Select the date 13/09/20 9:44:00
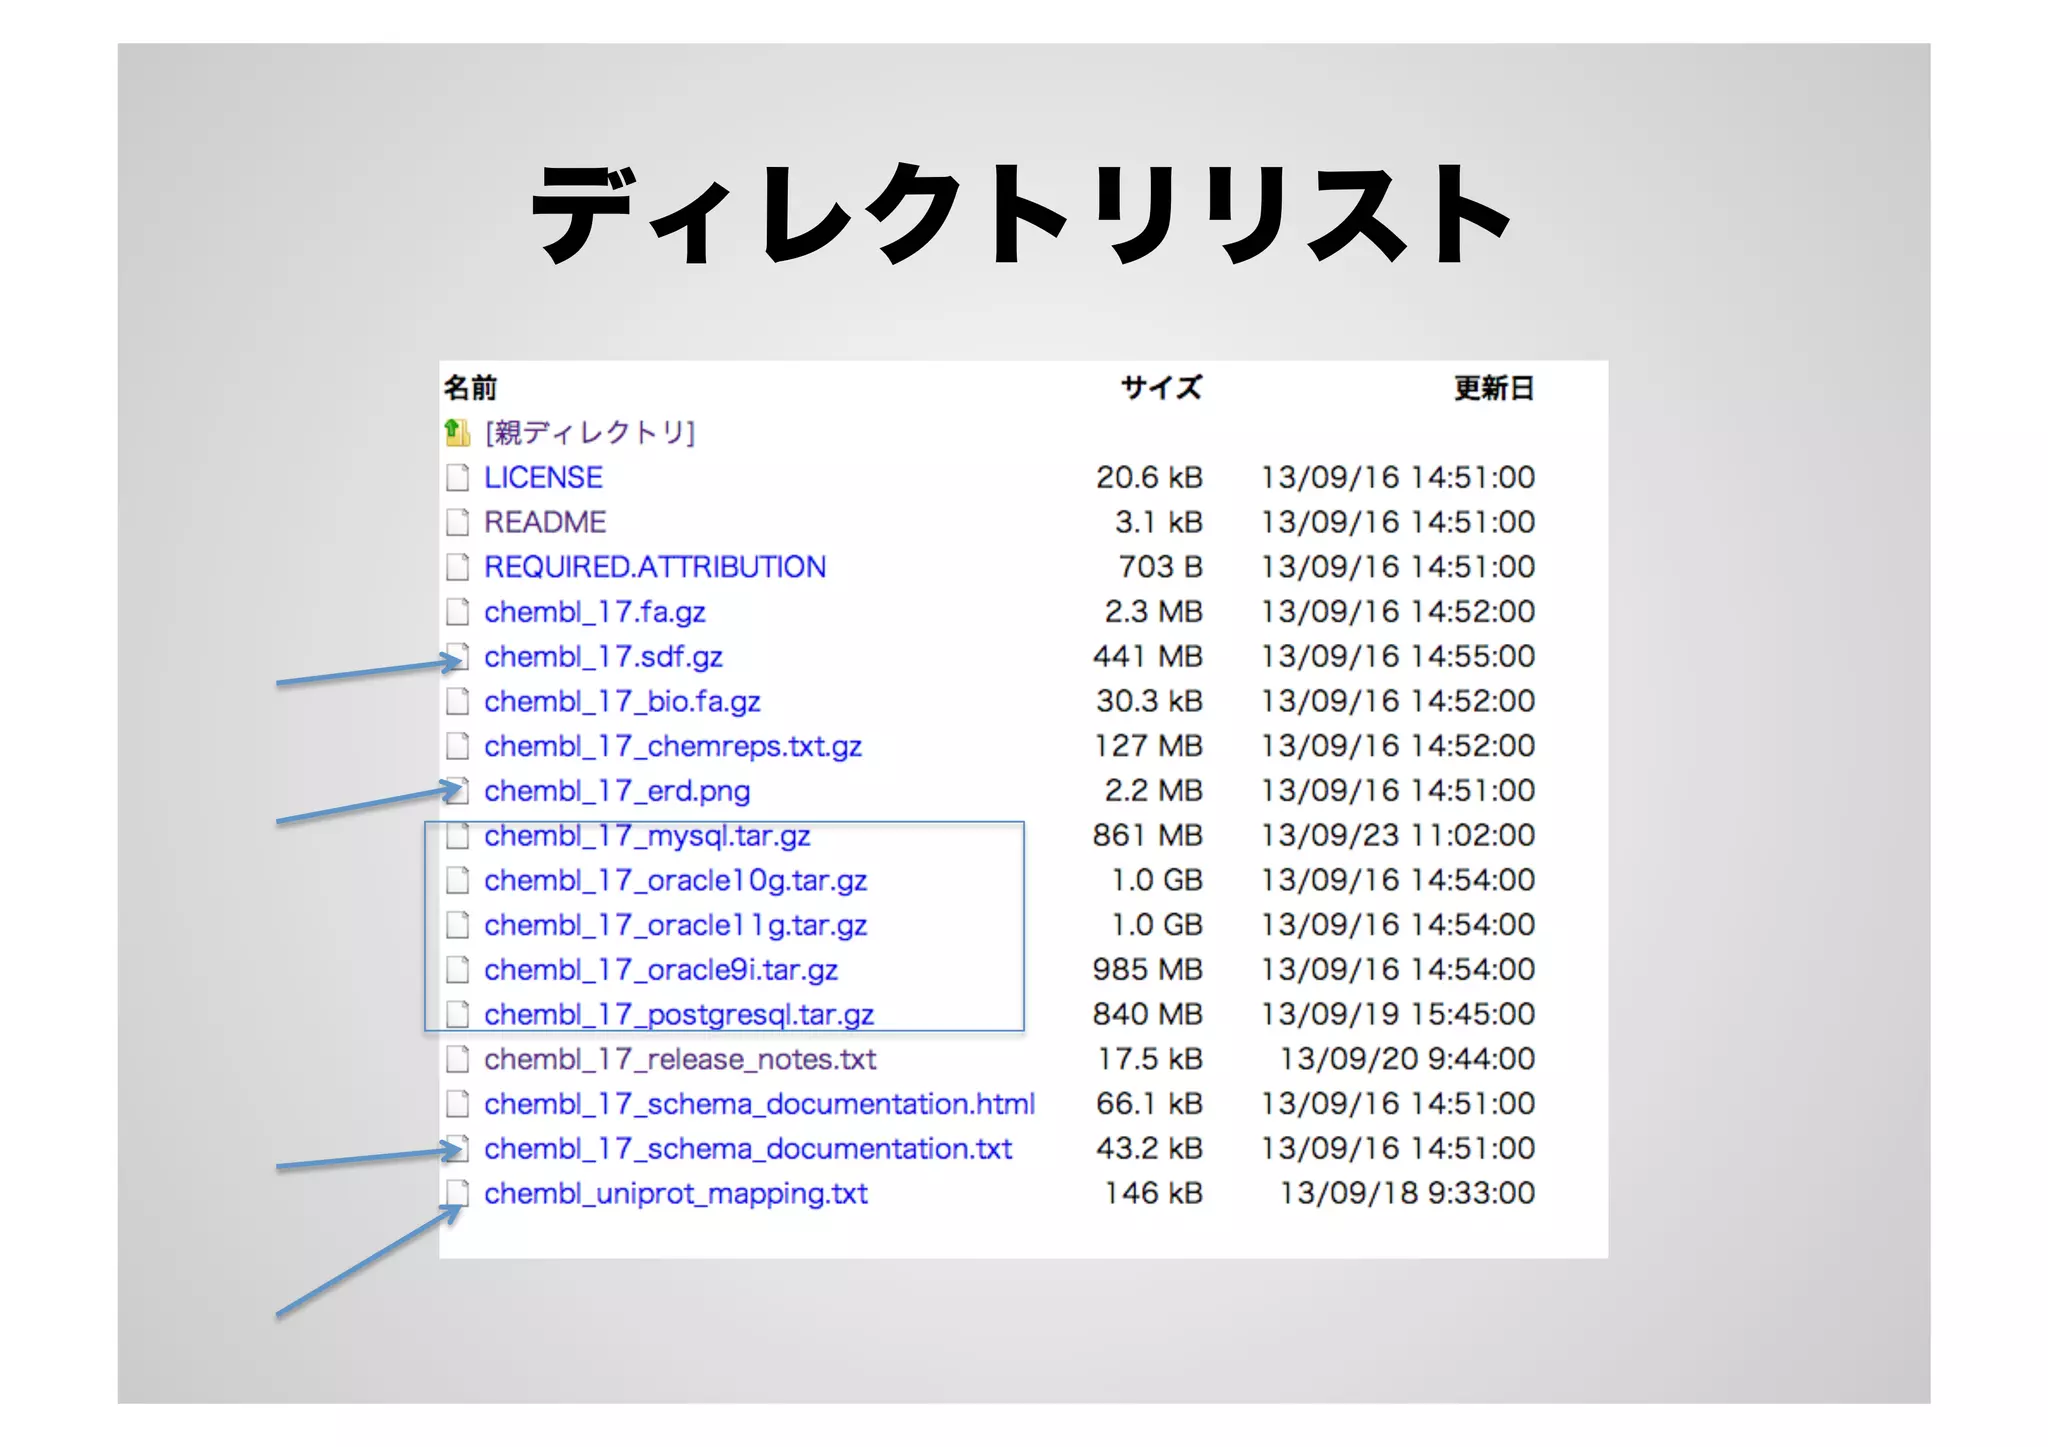This screenshot has width=2048, height=1447. tap(1408, 1059)
